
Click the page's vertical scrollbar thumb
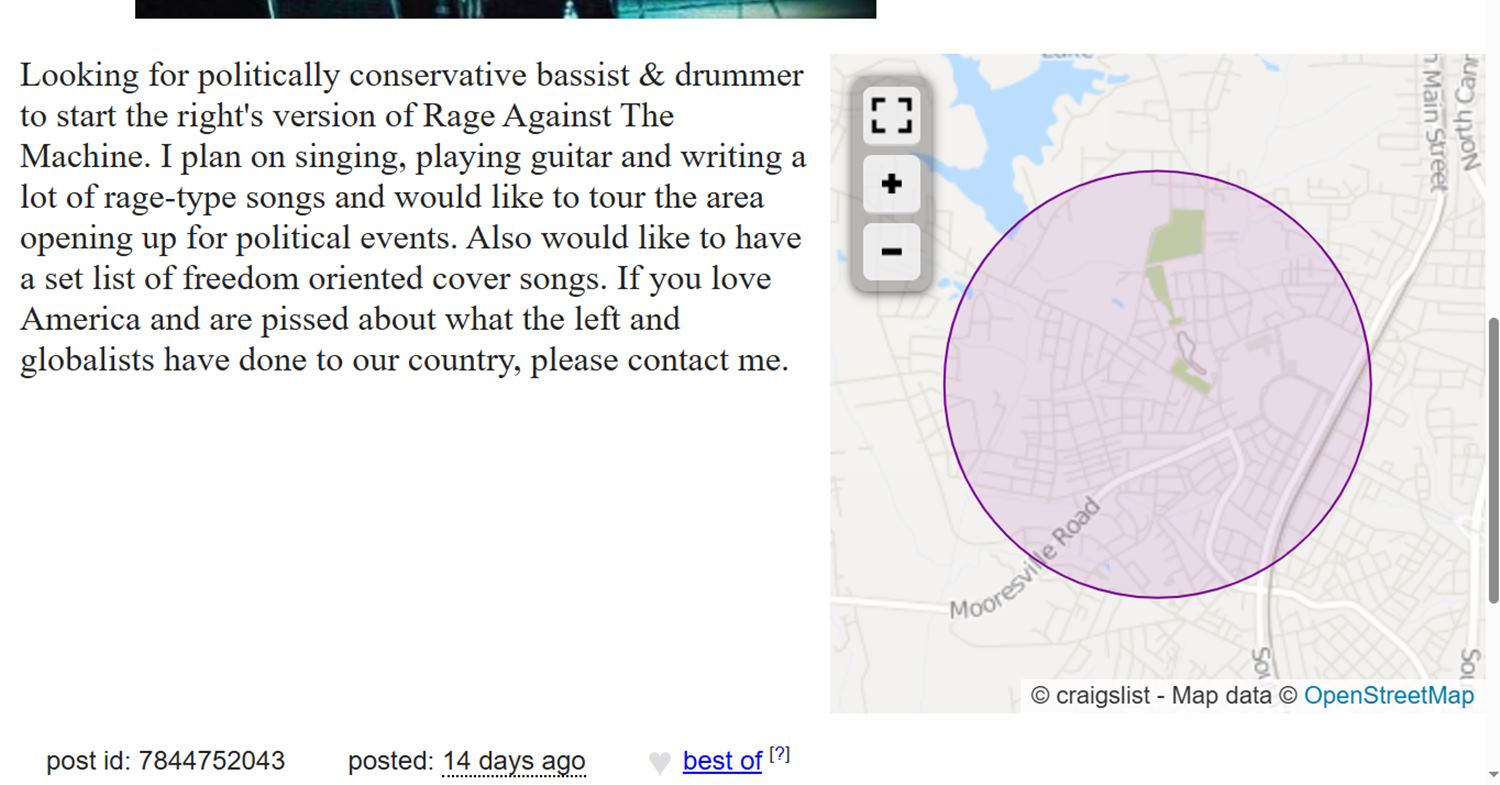point(1493,460)
